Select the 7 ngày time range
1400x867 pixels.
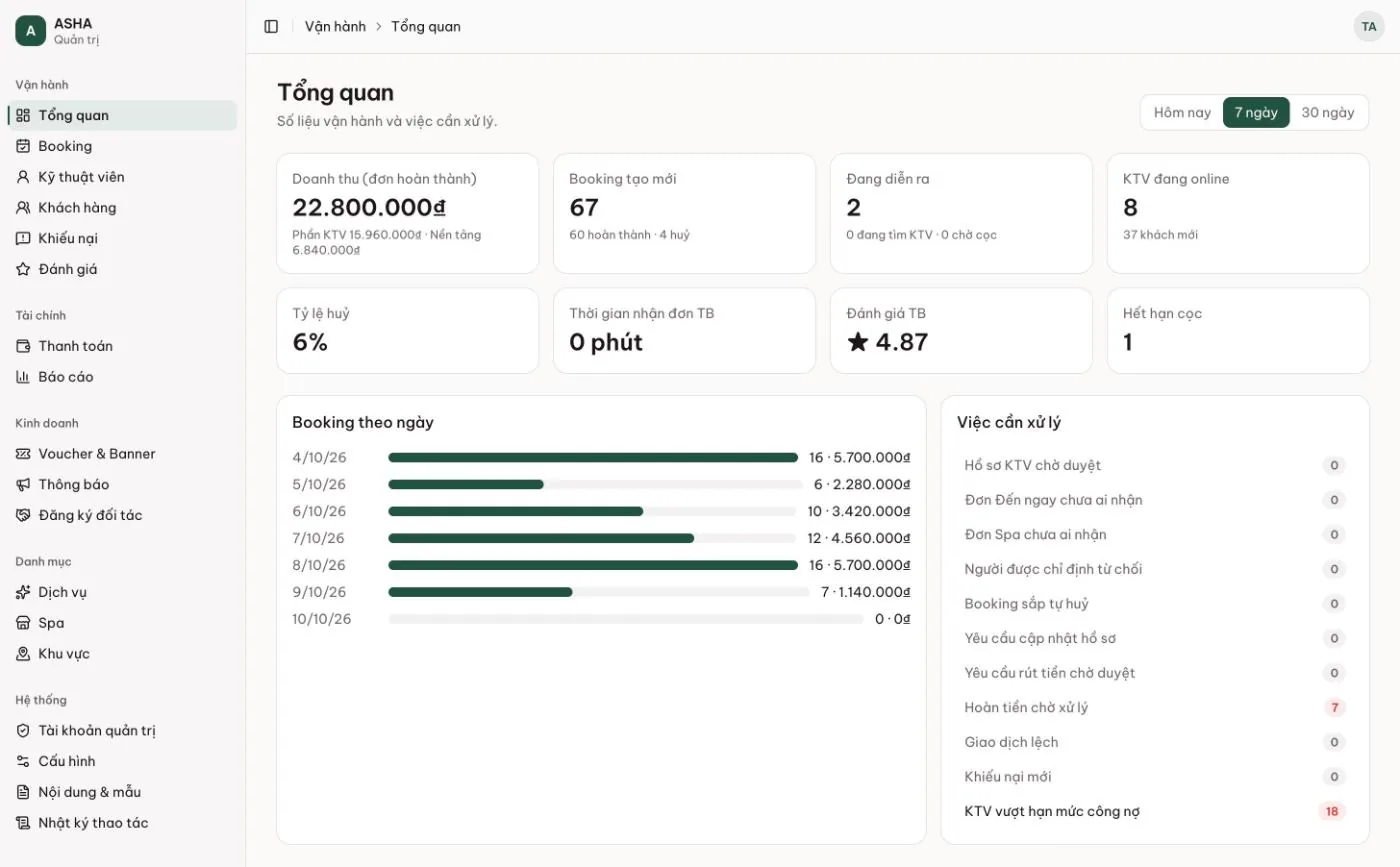(1256, 112)
